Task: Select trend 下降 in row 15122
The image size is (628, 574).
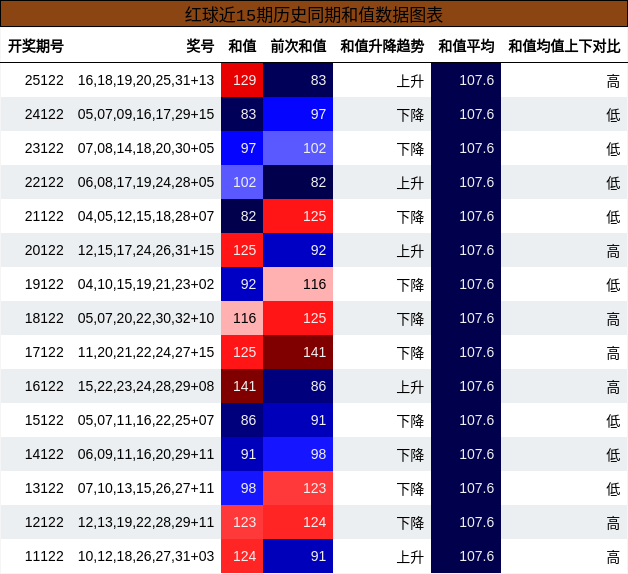Action: coord(410,422)
